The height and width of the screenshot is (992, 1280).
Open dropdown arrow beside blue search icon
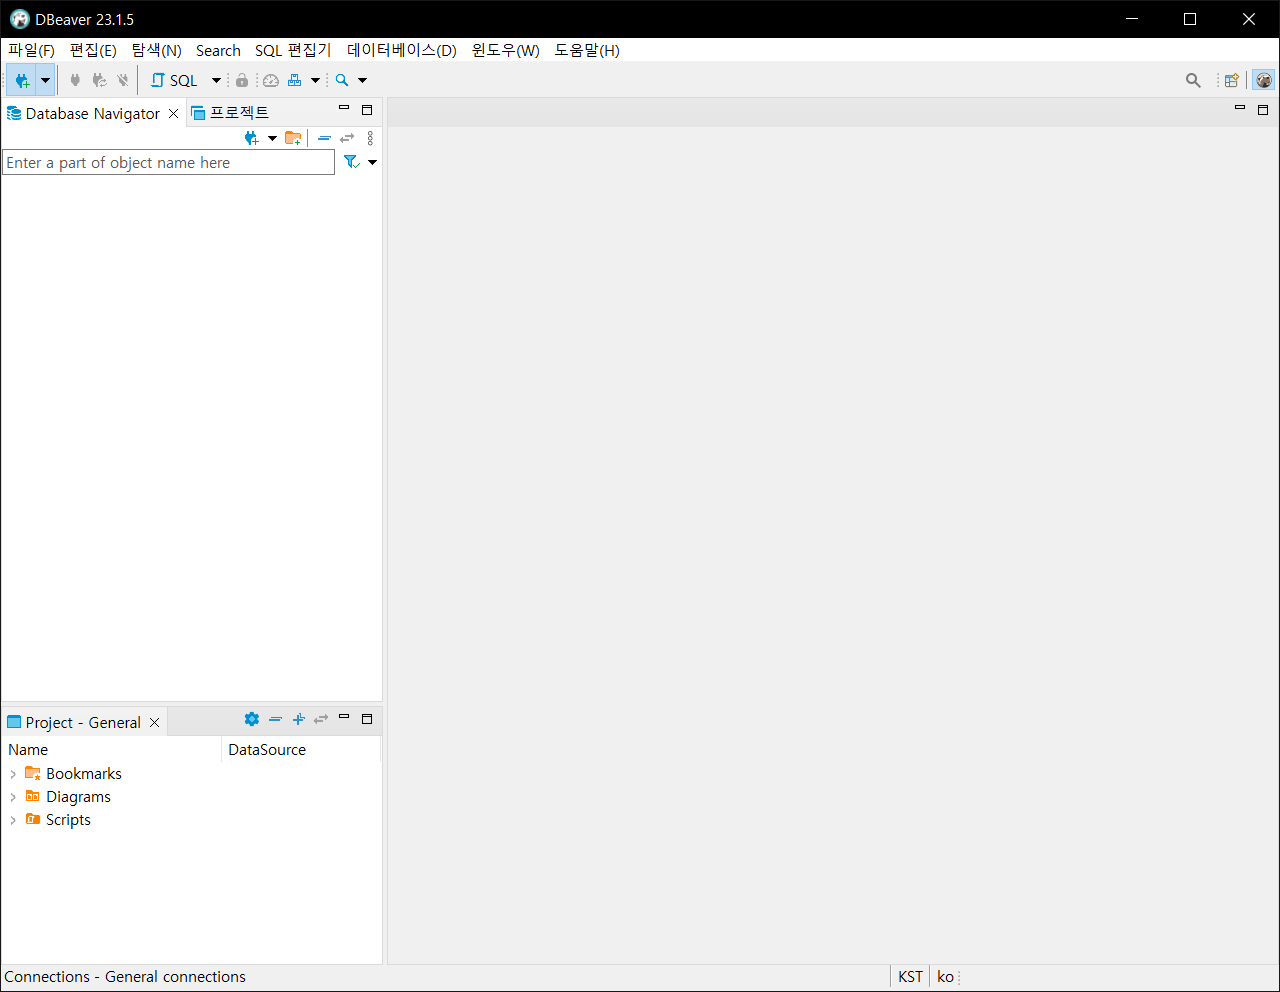coord(362,80)
